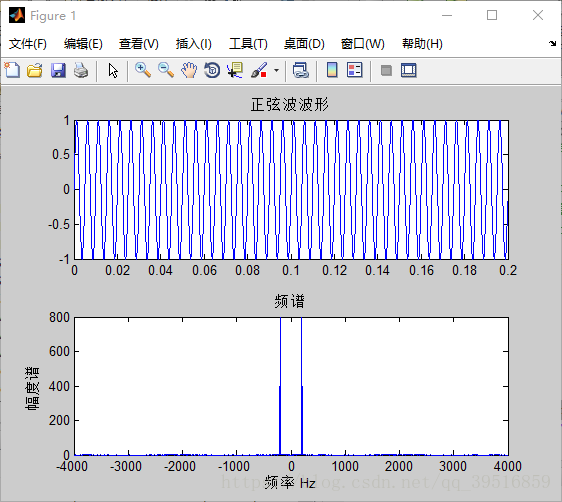This screenshot has height=502, width=562.
Task: Click inside the sine waveform axes
Action: pyautogui.click(x=291, y=190)
